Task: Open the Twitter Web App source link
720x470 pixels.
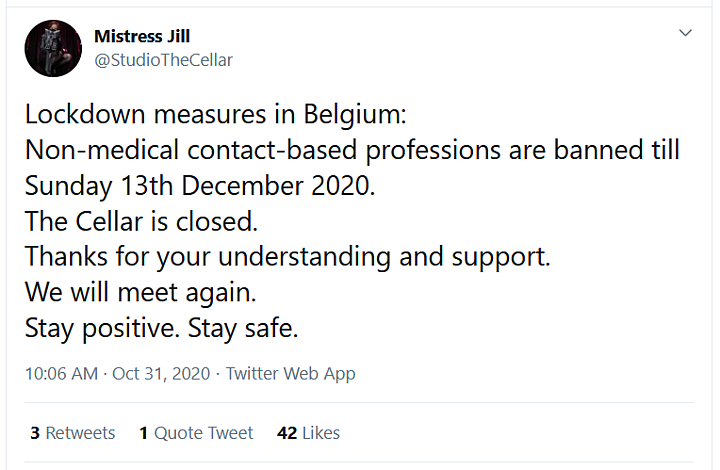Action: 291,374
